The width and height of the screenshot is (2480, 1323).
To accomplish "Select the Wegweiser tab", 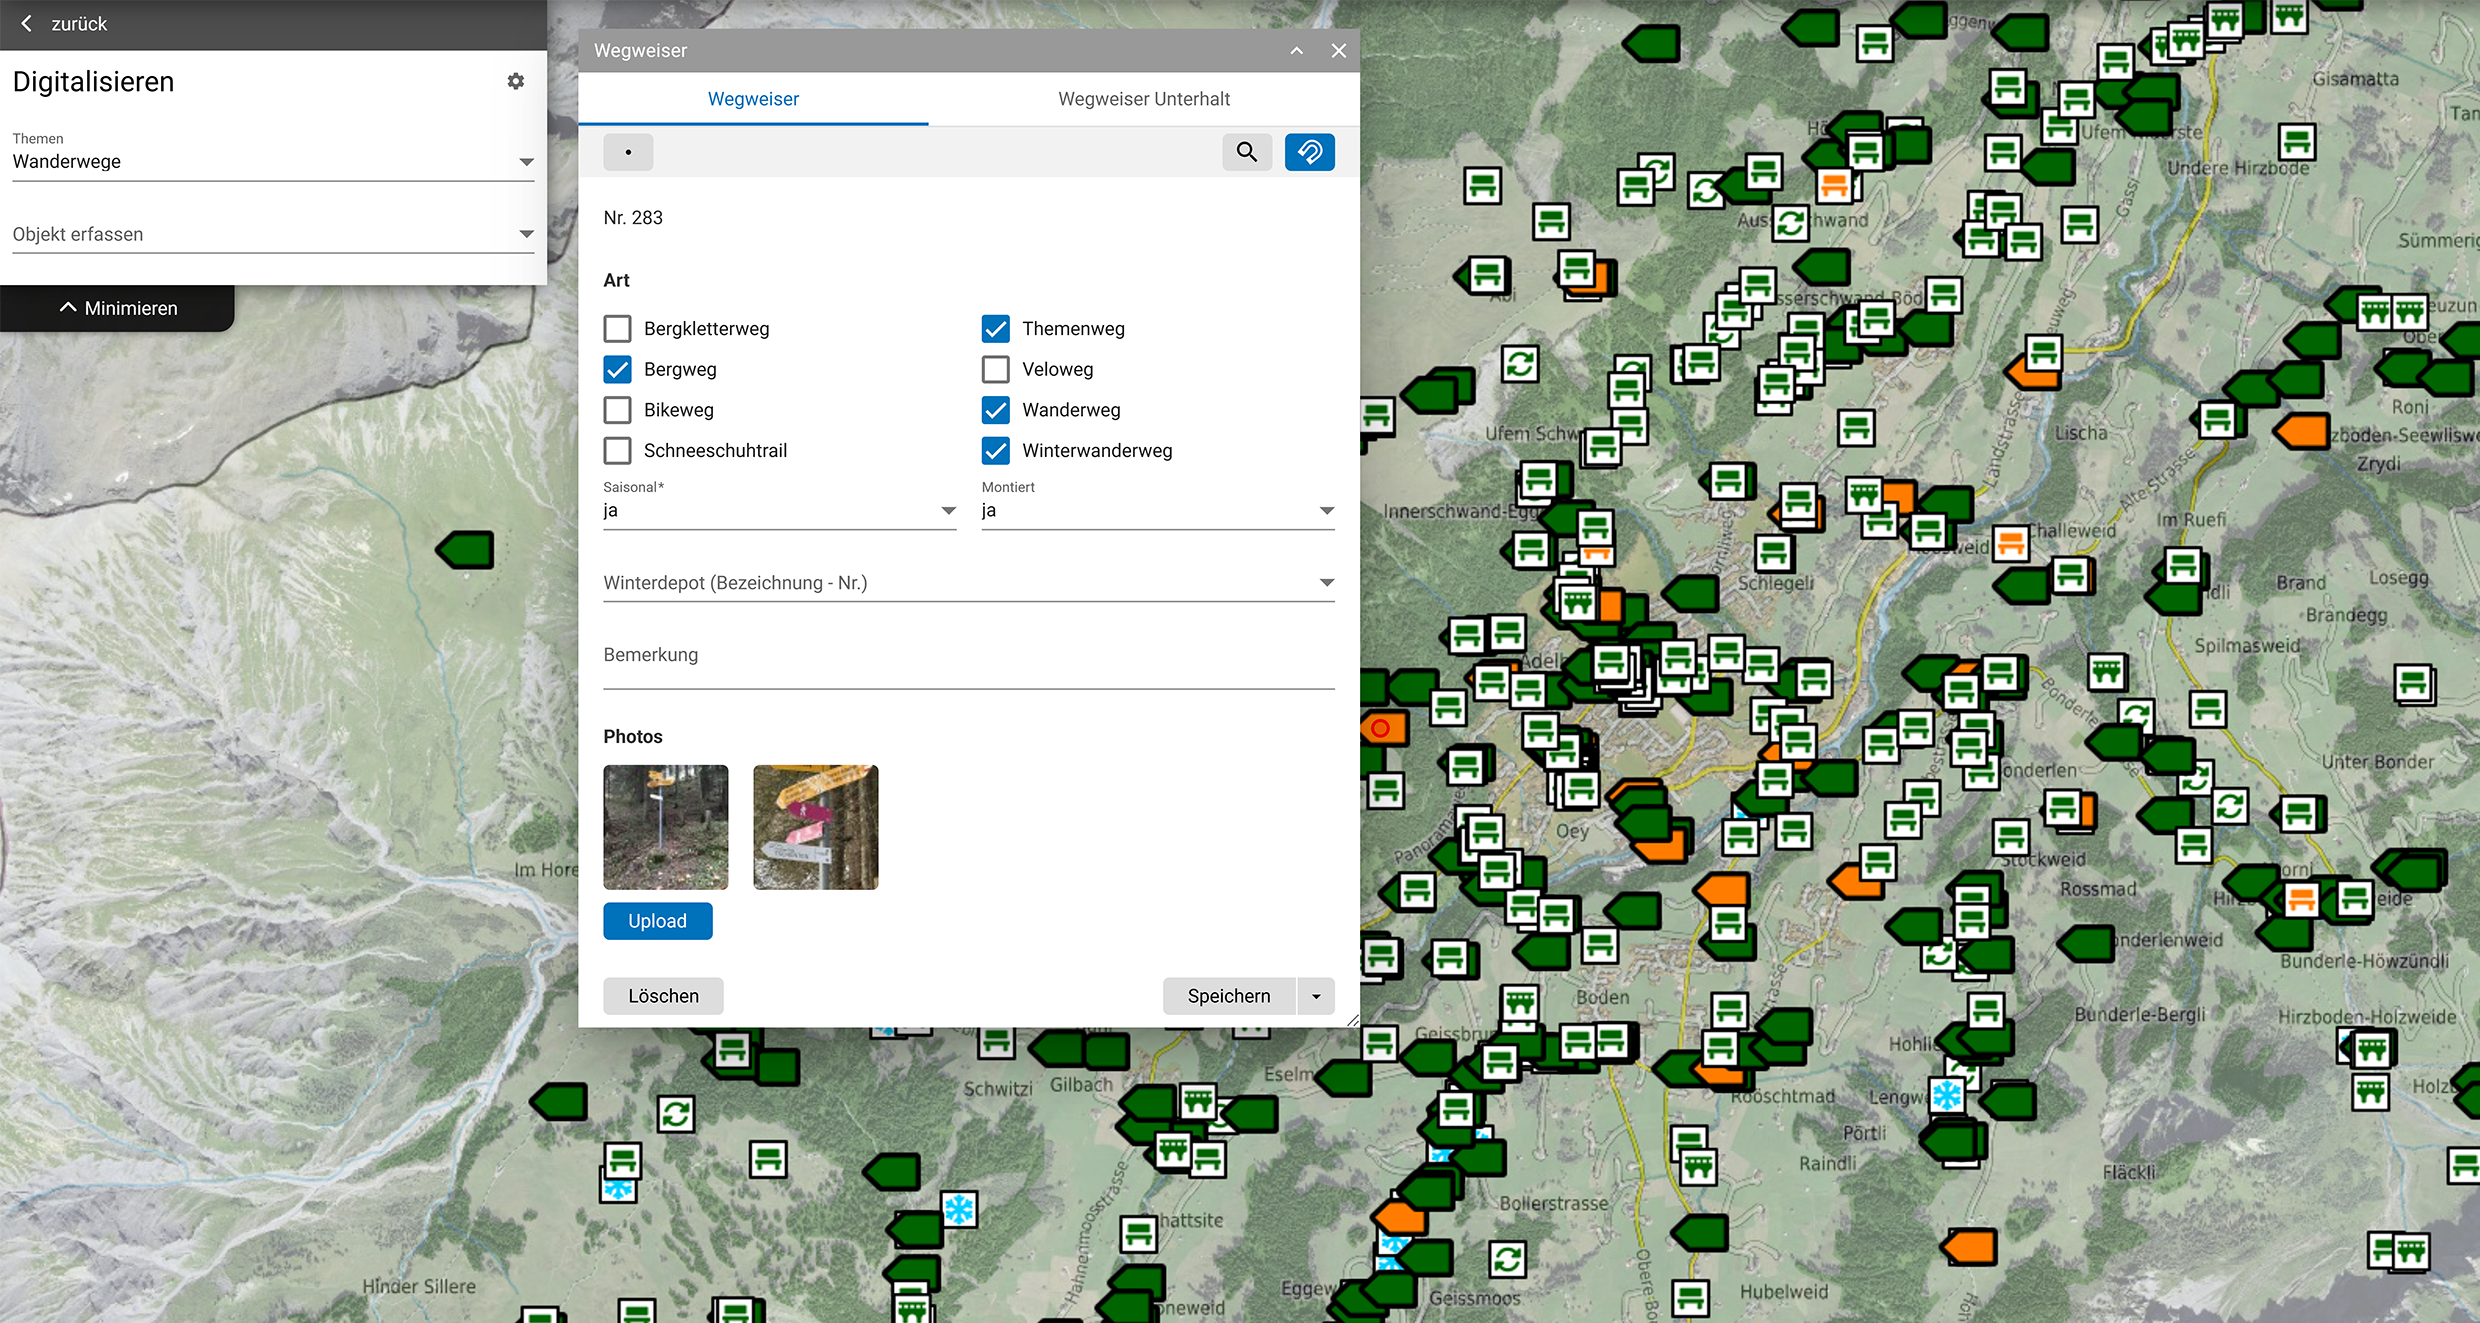I will point(753,99).
